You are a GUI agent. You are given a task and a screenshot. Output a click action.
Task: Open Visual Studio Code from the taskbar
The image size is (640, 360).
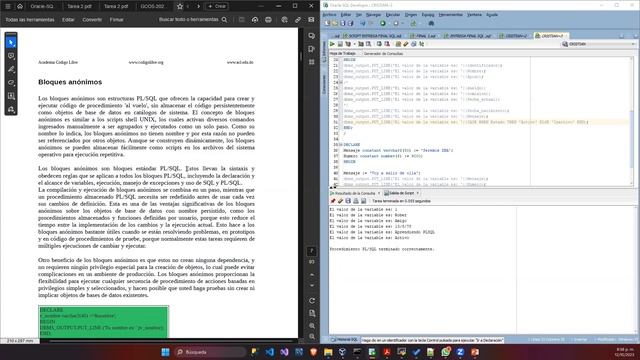click(269, 352)
